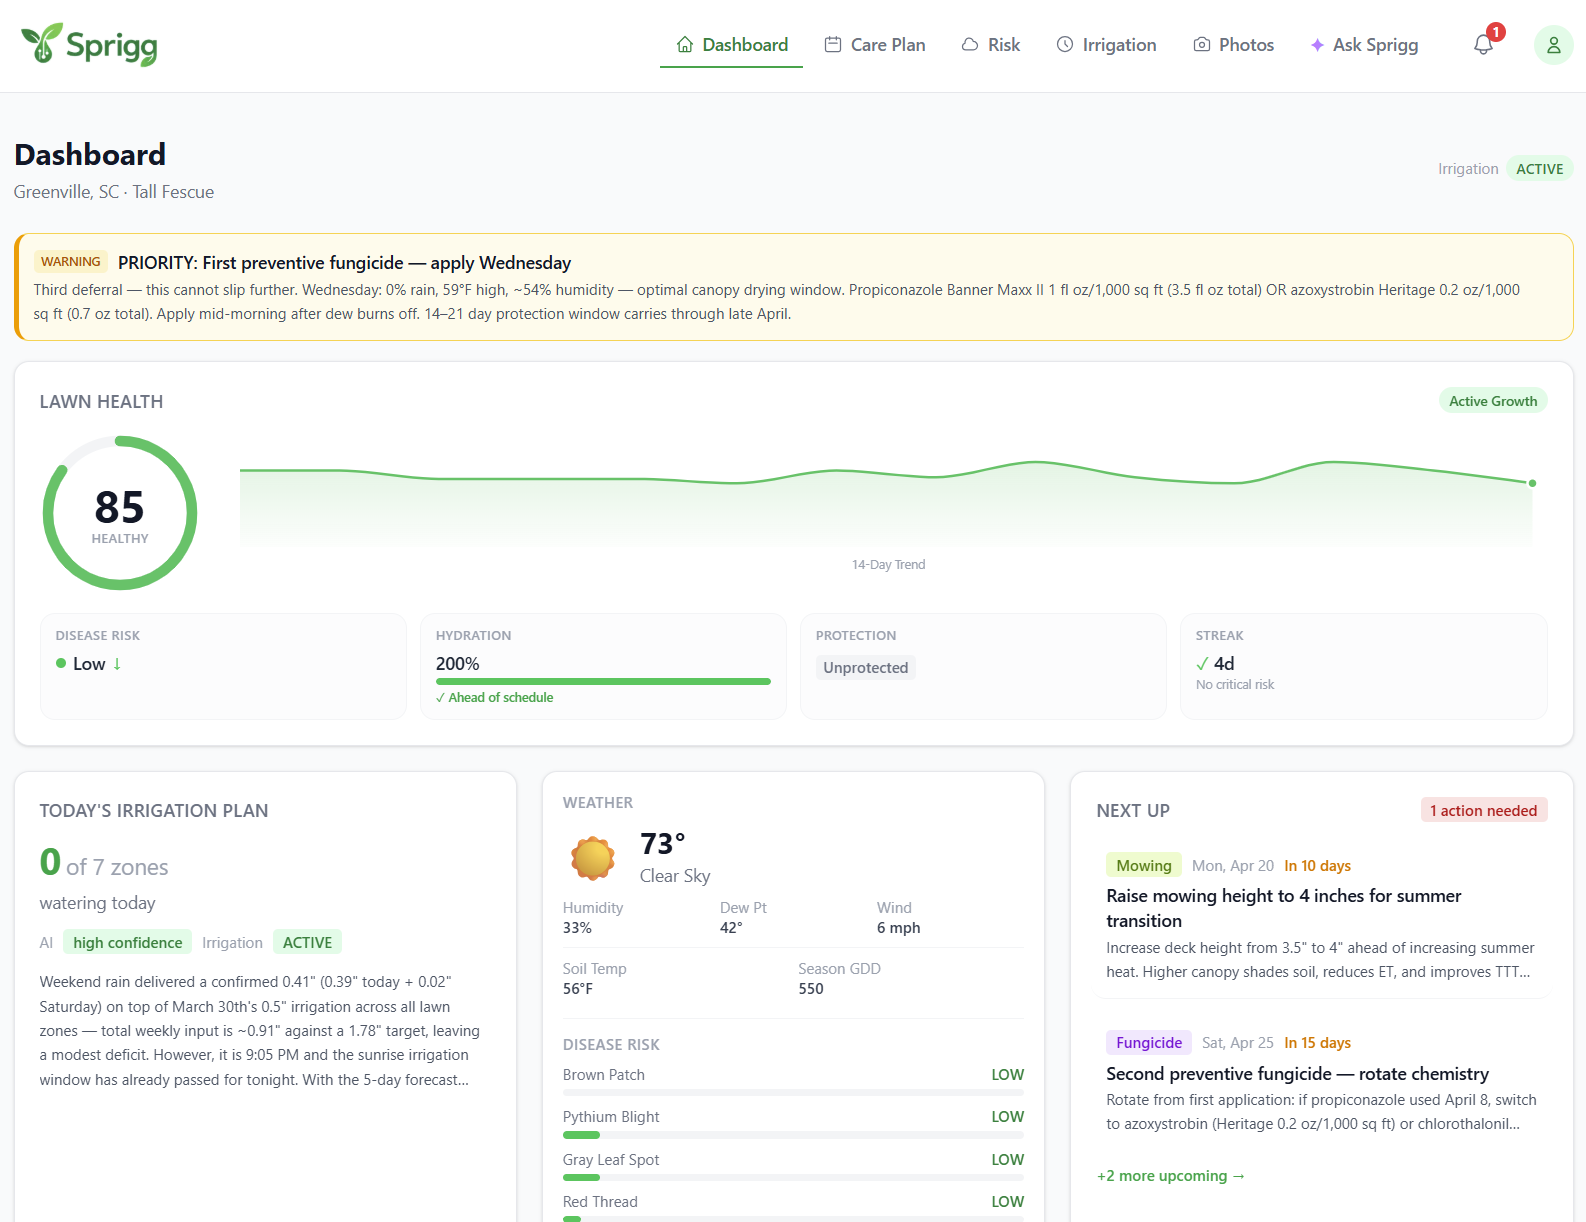Click the Active Growth badge
This screenshot has height=1222, width=1586.
click(x=1493, y=401)
